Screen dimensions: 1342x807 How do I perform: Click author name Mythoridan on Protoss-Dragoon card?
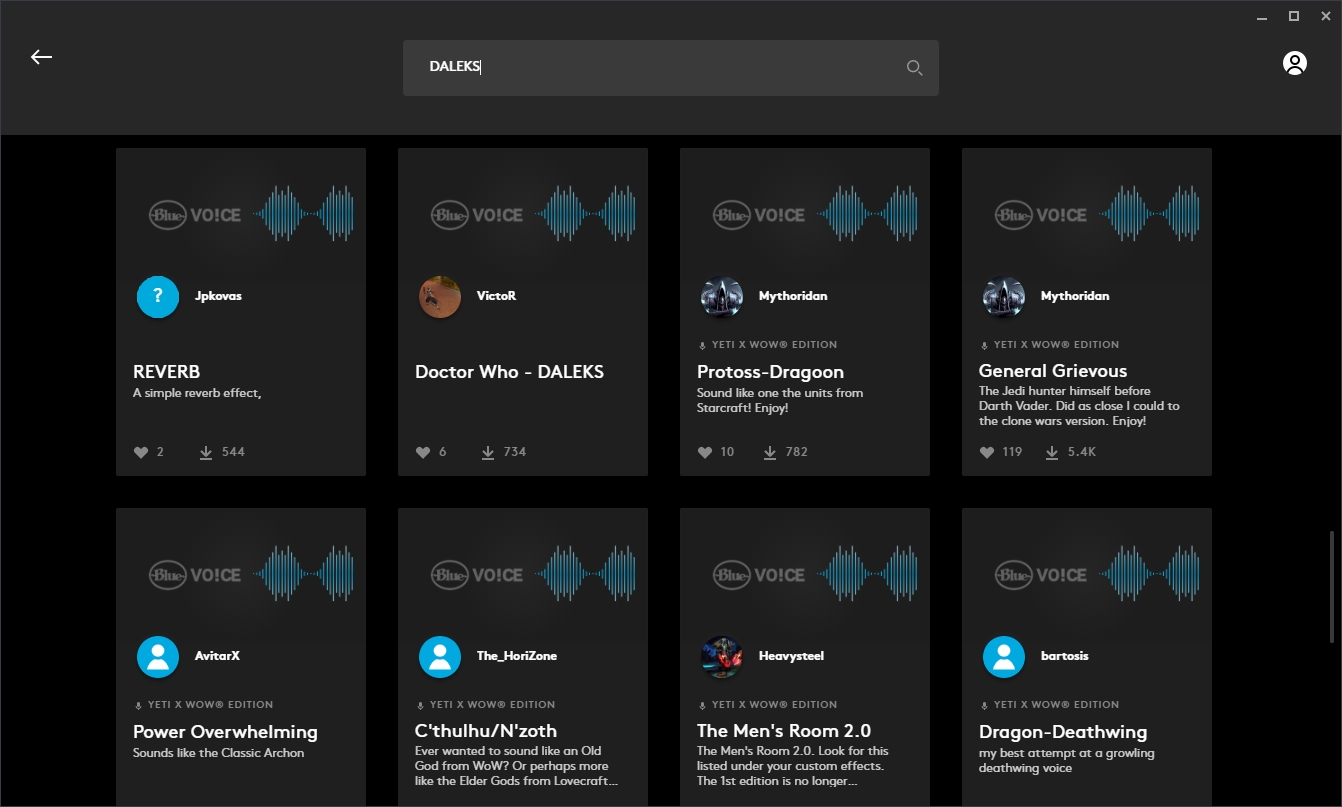[793, 296]
